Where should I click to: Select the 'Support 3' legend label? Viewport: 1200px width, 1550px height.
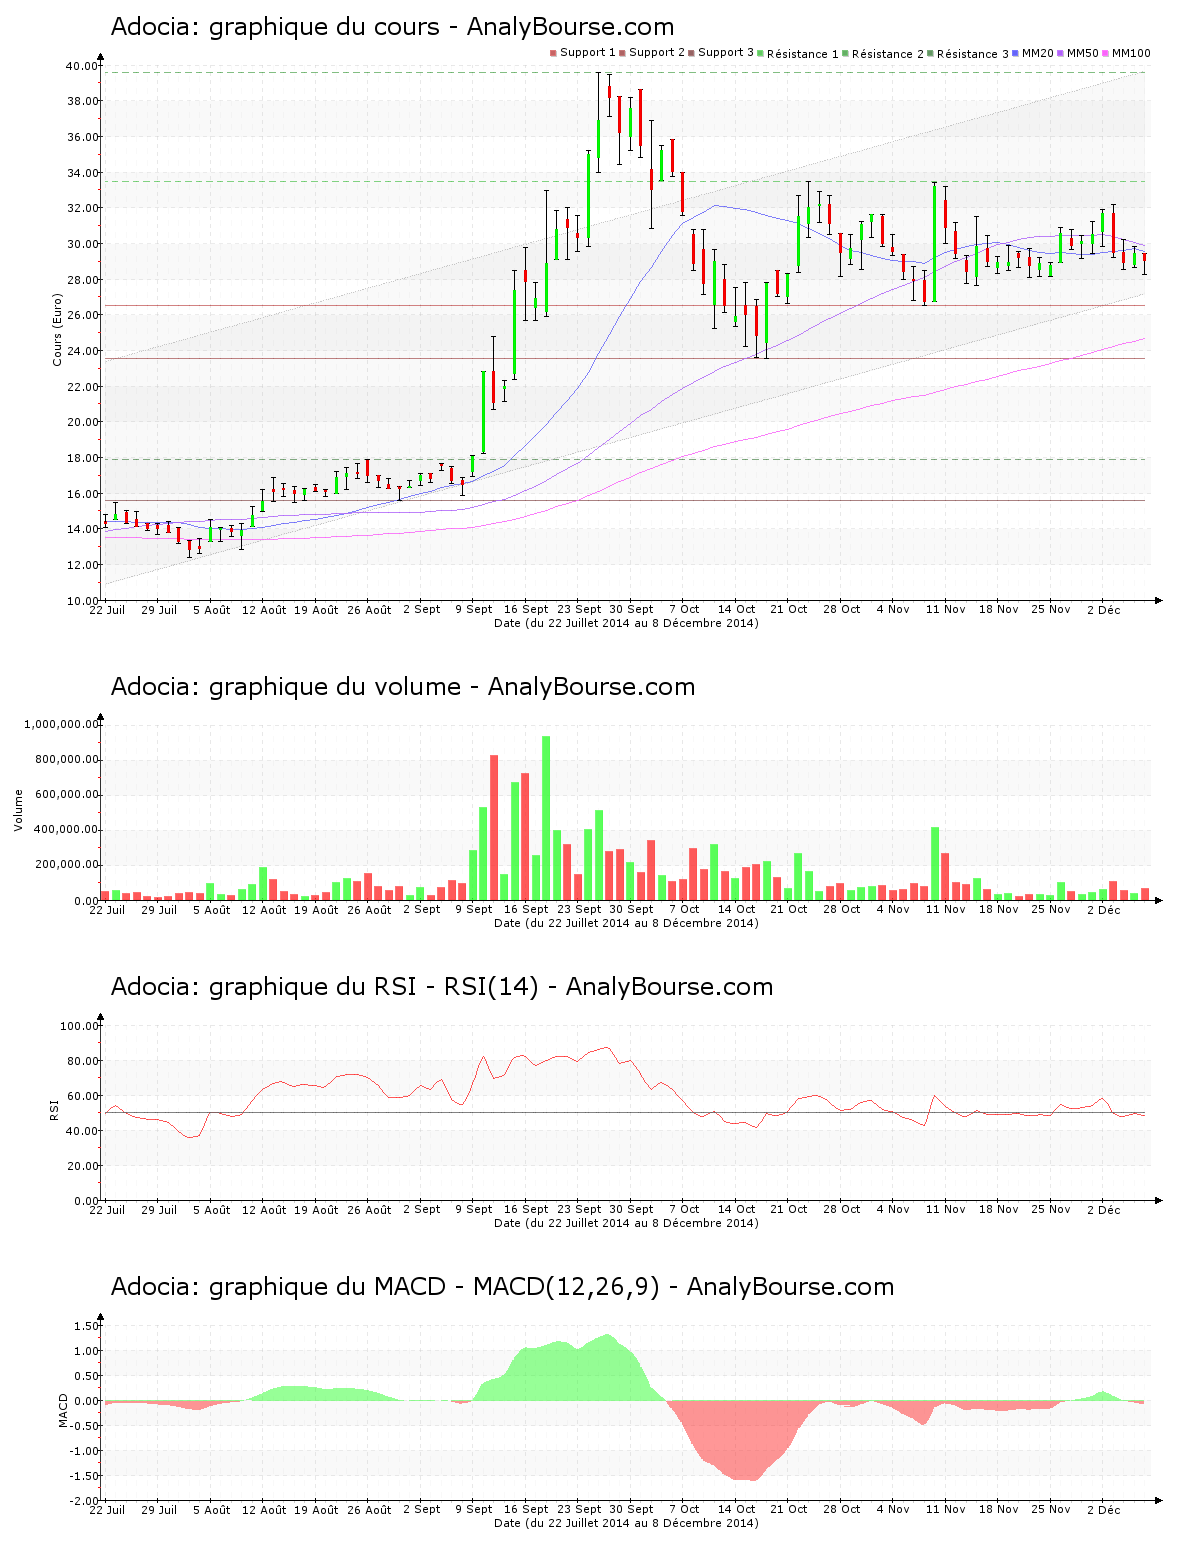[726, 53]
